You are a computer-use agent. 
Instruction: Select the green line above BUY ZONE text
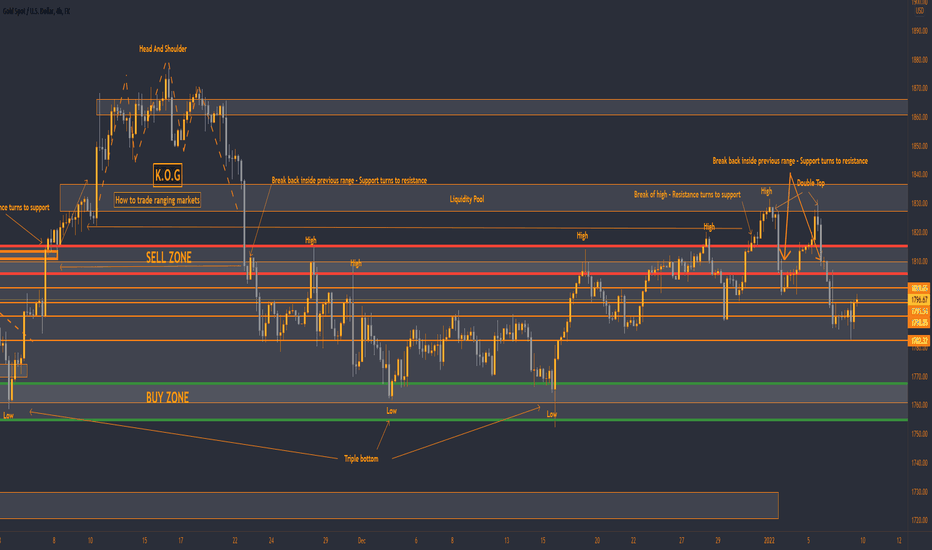pos(454,384)
